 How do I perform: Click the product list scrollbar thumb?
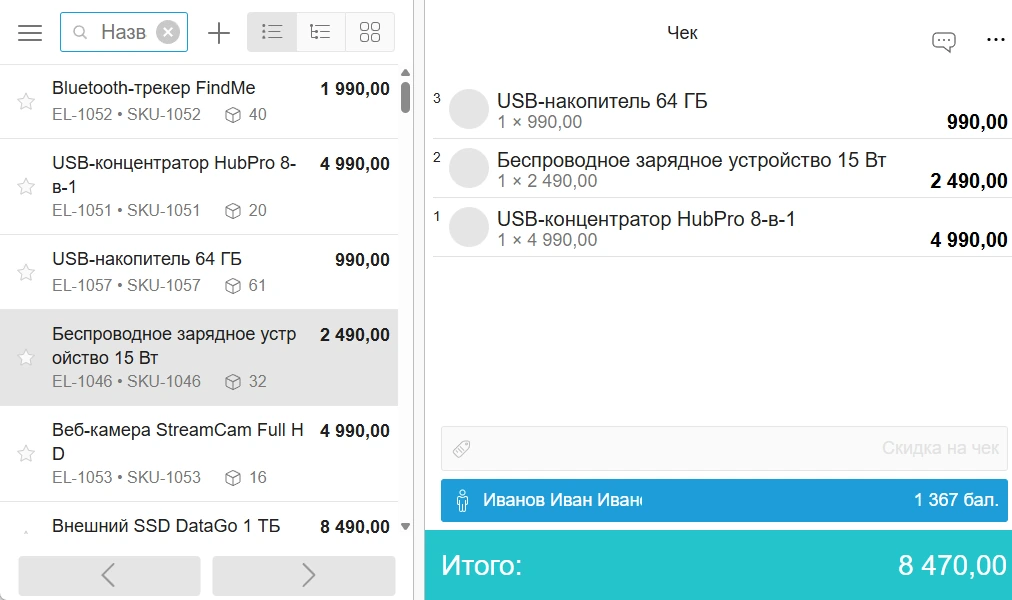[x=405, y=97]
